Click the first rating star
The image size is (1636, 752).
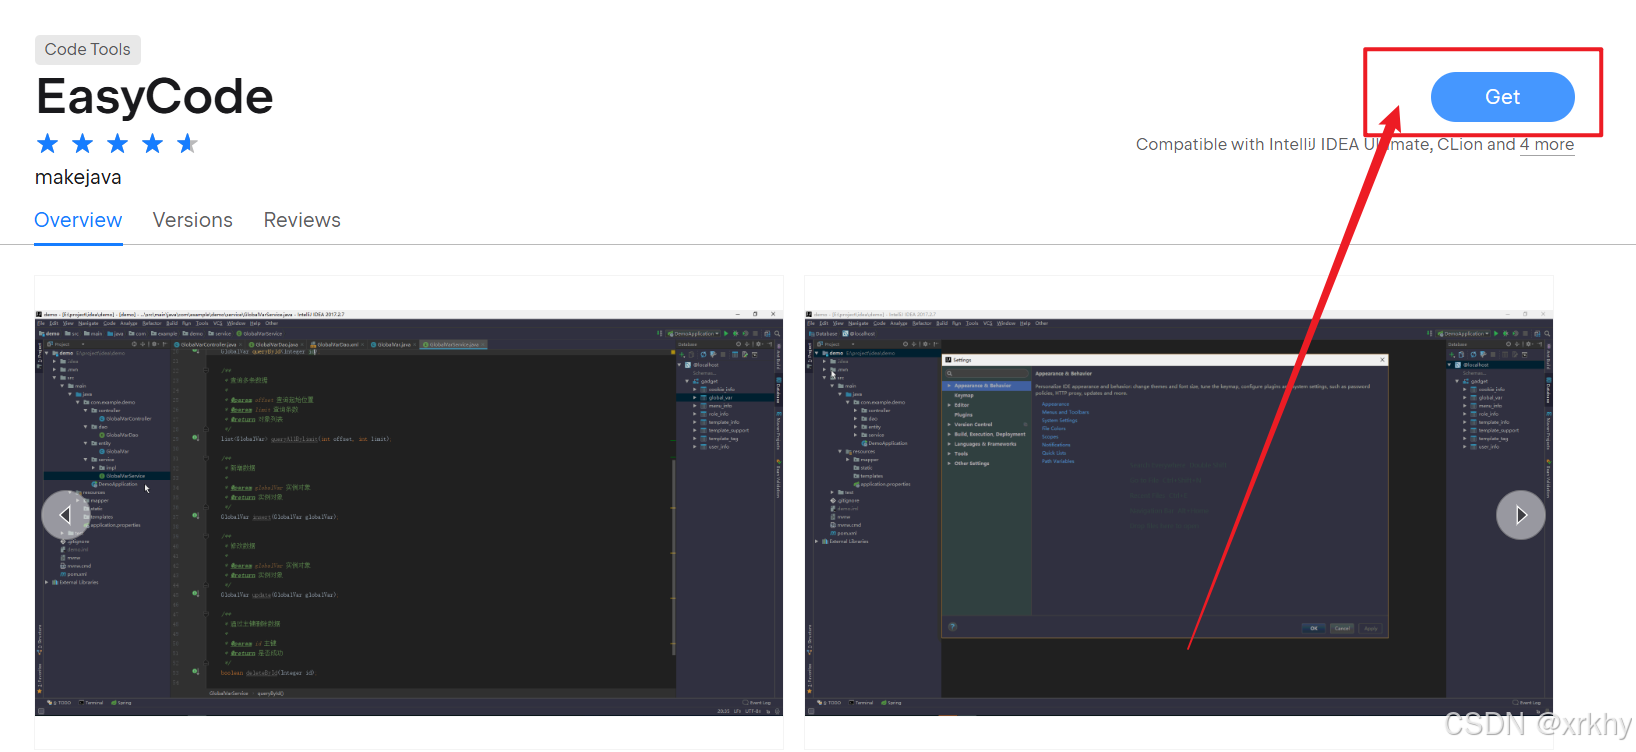coord(47,143)
